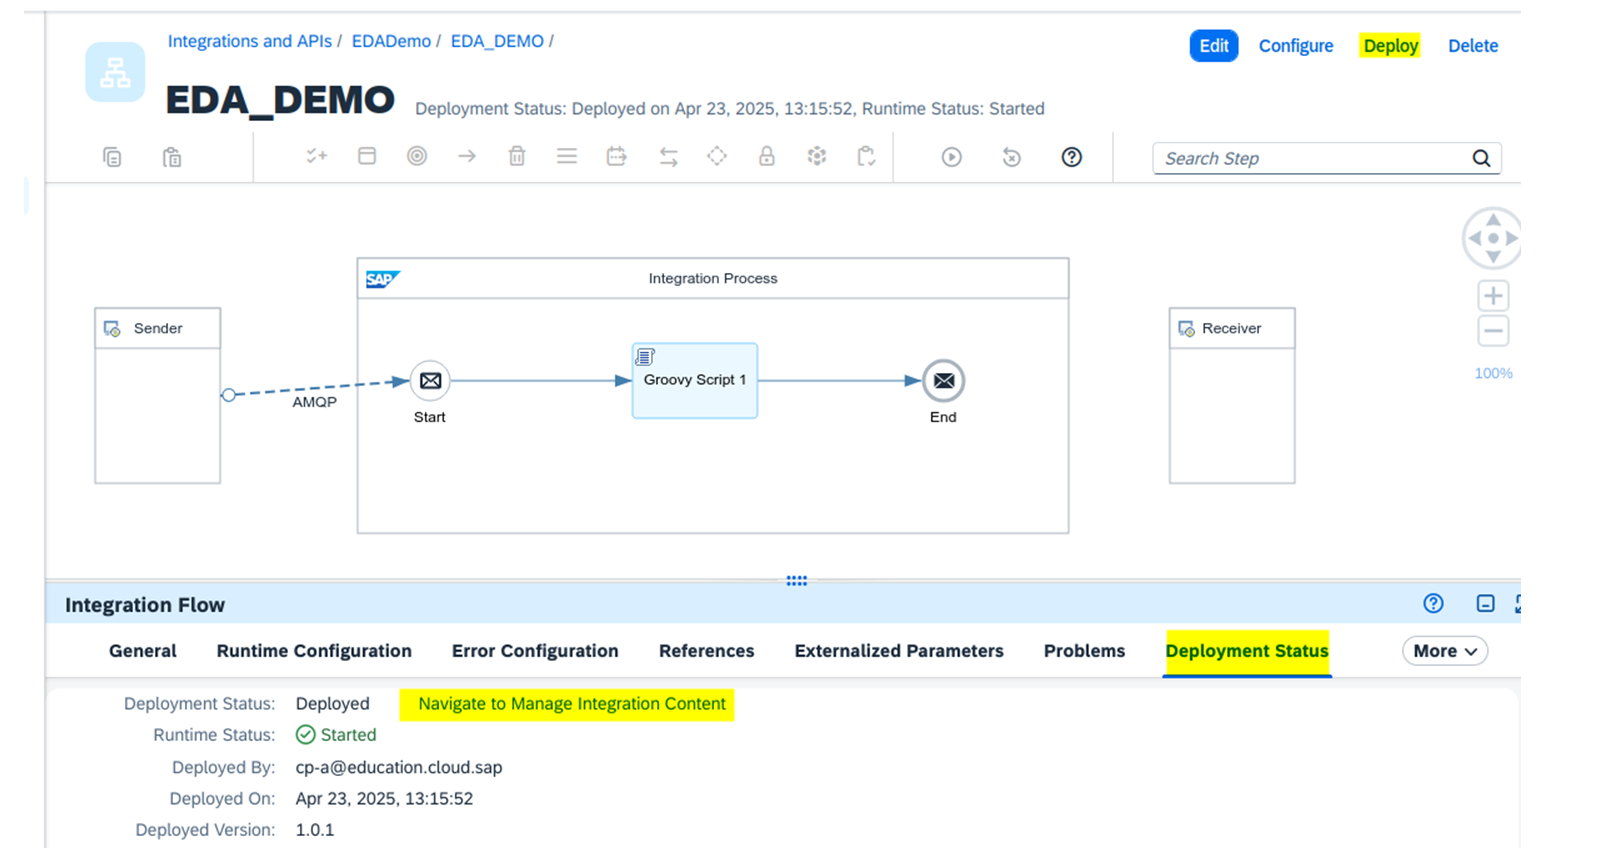Screen dimensions: 1600x858
Task: Click the diamond-shaped toolbar icon
Action: pos(717,156)
